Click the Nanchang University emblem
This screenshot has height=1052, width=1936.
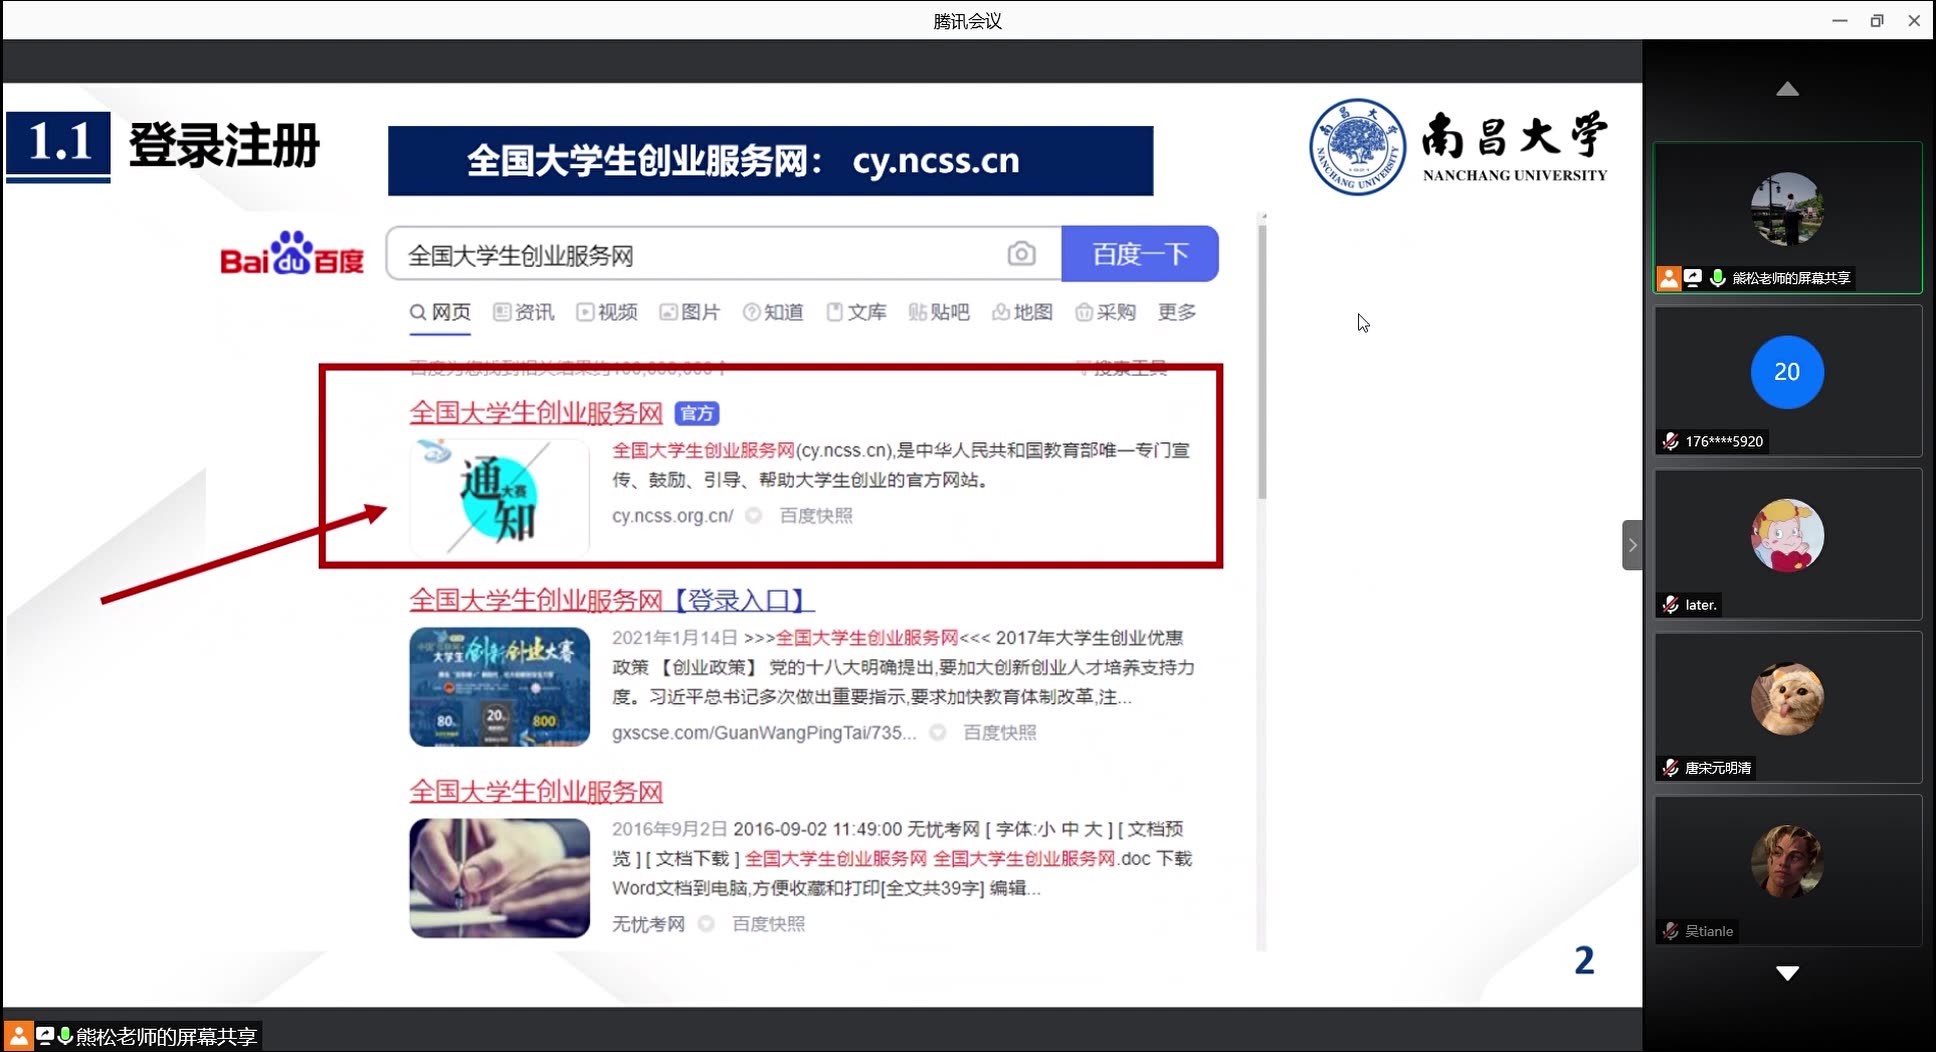1357,146
